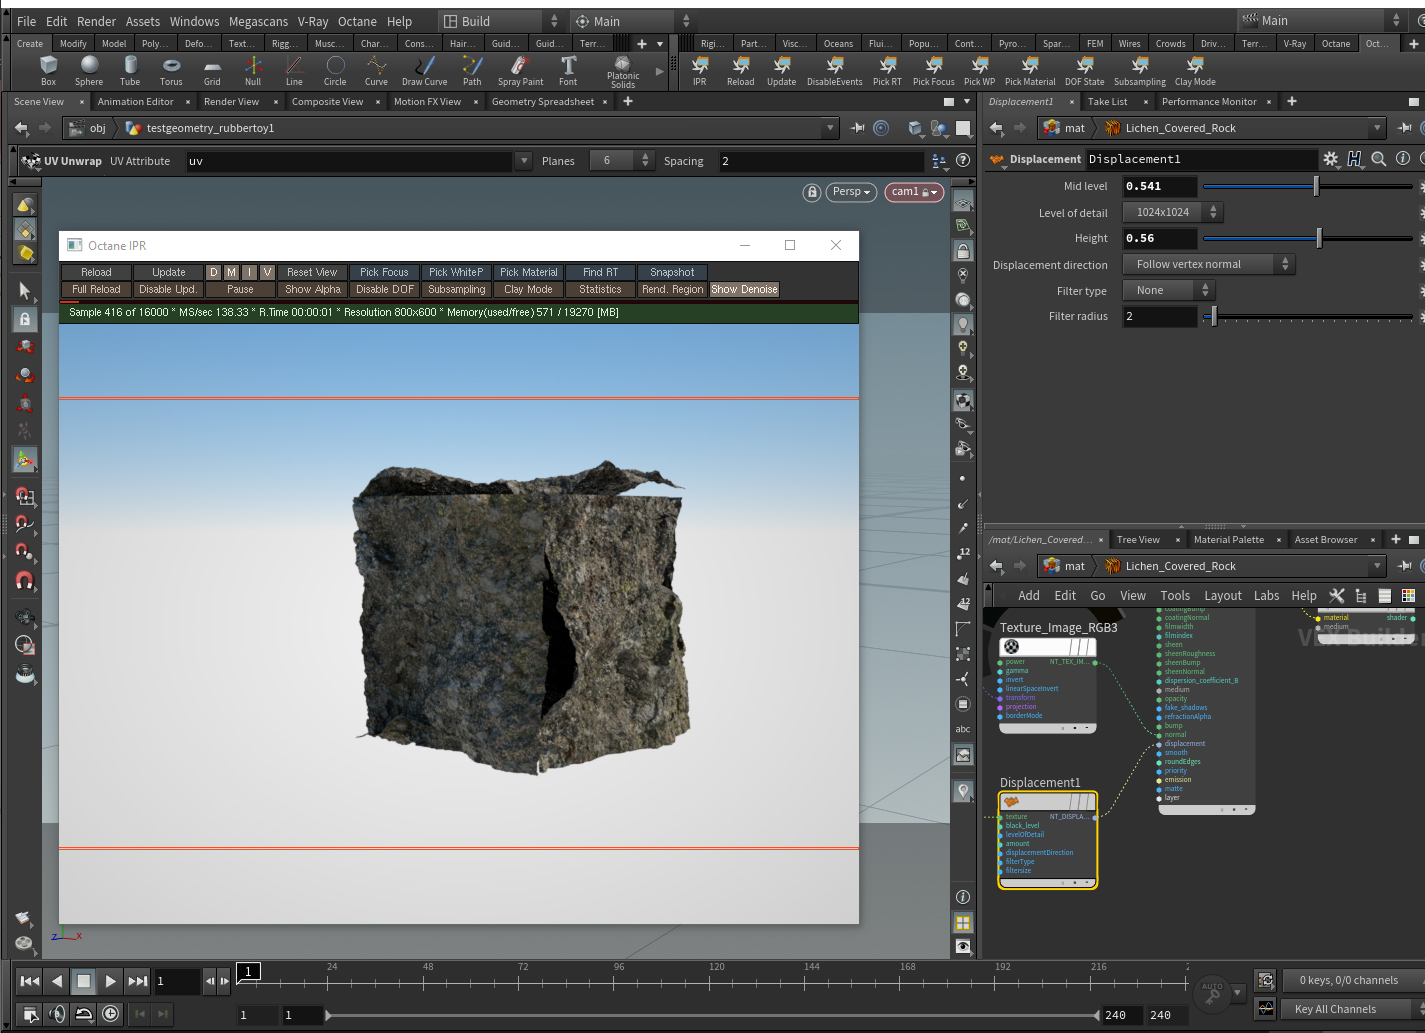Open the Displacement direction dropdown

click(1208, 265)
